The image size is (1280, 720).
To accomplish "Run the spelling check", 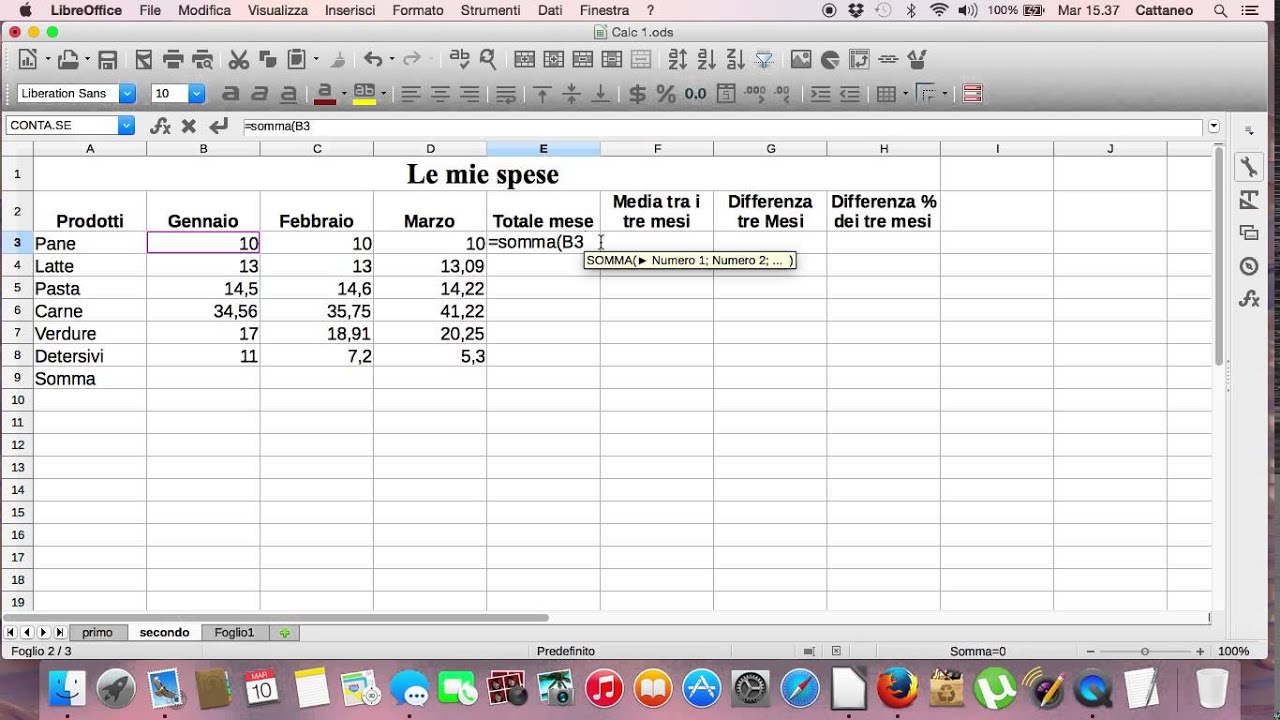I will click(459, 60).
